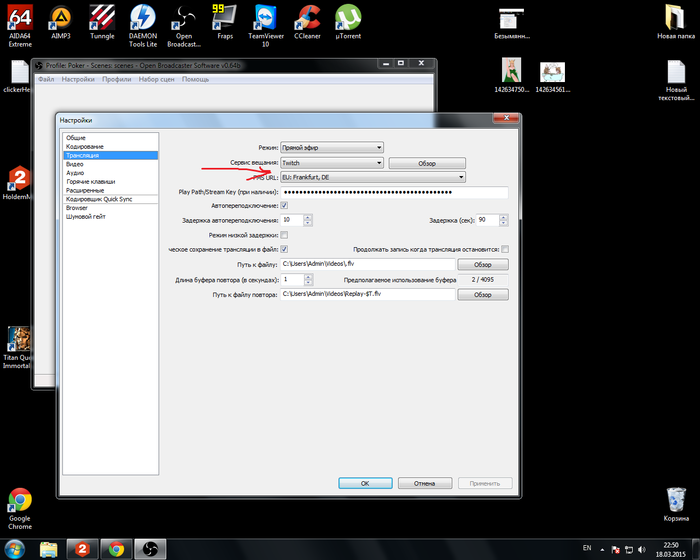Open Сервис вещания dropdown (Twitch)

332,163
